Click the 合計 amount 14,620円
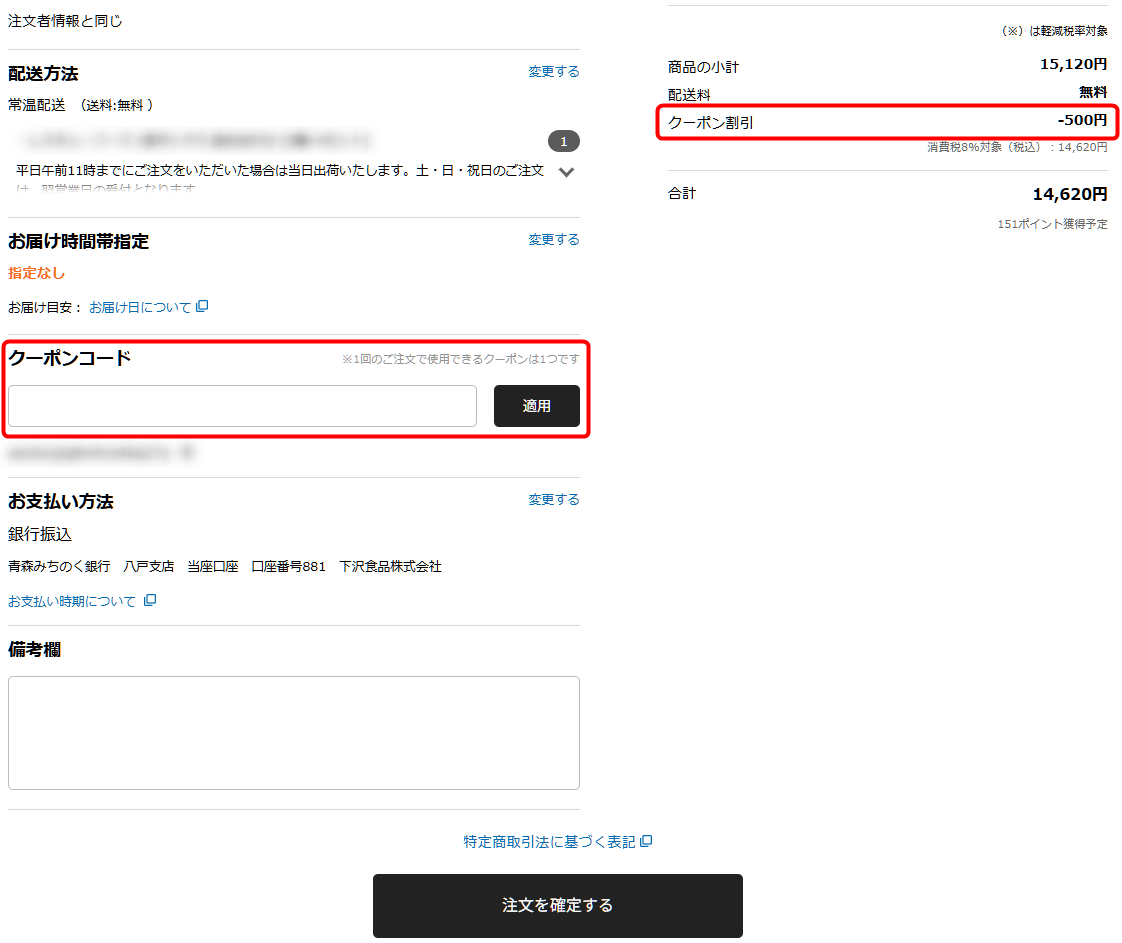Screen dimensions: 1122x943 click(1069, 194)
